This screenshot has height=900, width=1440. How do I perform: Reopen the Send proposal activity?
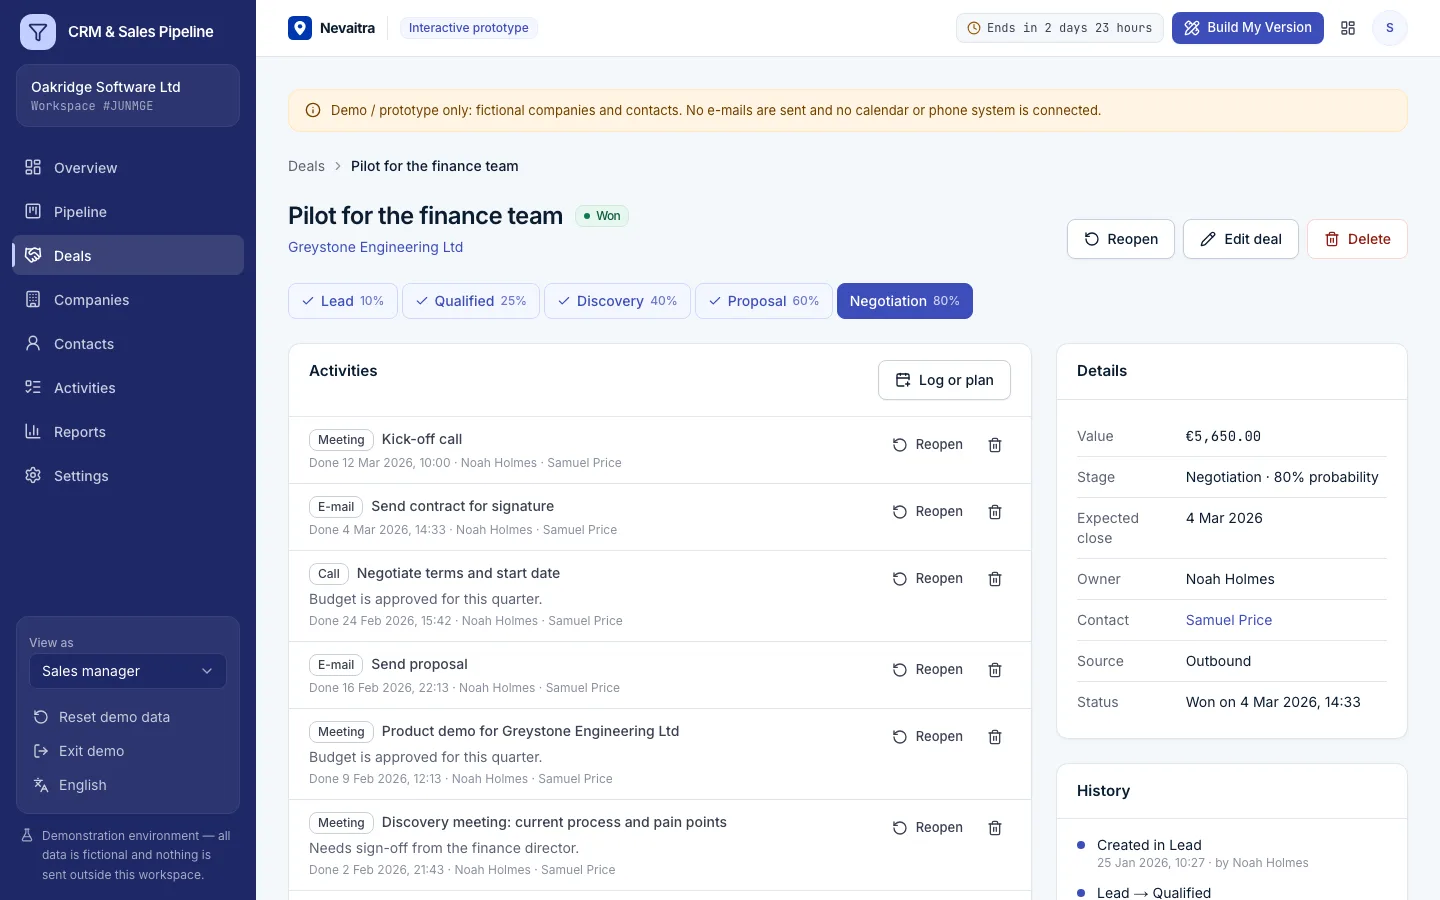(928, 670)
